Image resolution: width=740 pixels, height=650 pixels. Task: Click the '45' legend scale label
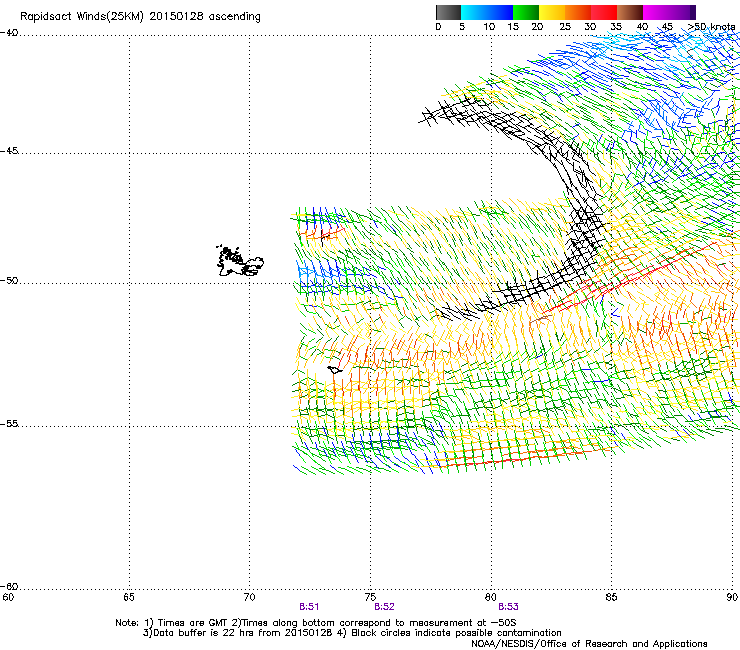pyautogui.click(x=667, y=27)
